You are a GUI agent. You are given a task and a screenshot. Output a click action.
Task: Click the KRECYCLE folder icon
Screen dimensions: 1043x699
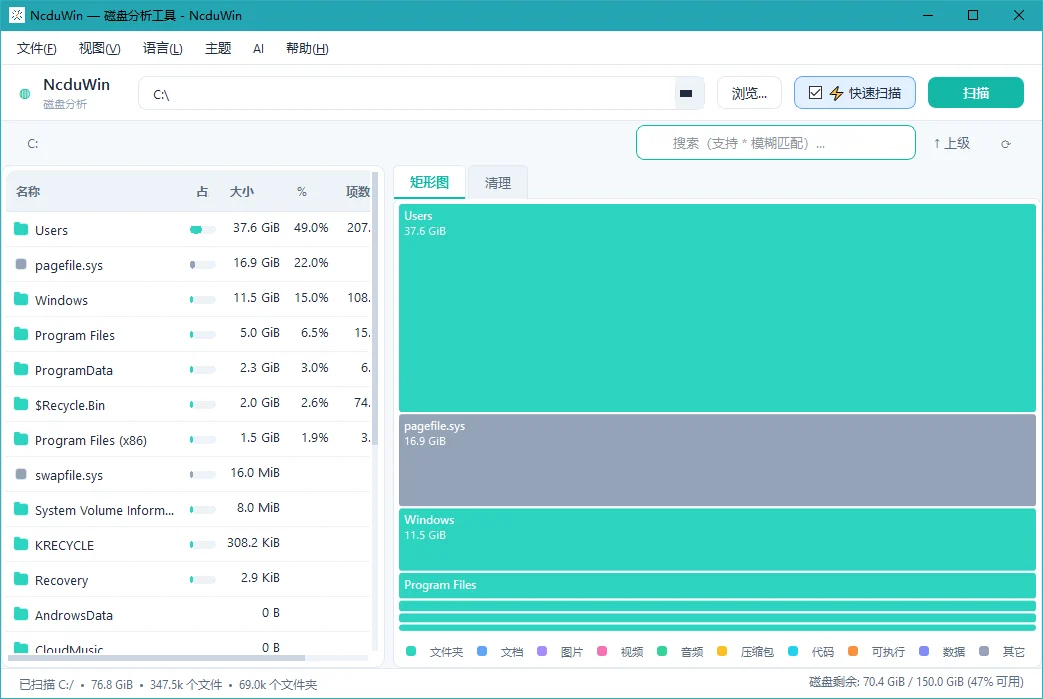tap(21, 545)
